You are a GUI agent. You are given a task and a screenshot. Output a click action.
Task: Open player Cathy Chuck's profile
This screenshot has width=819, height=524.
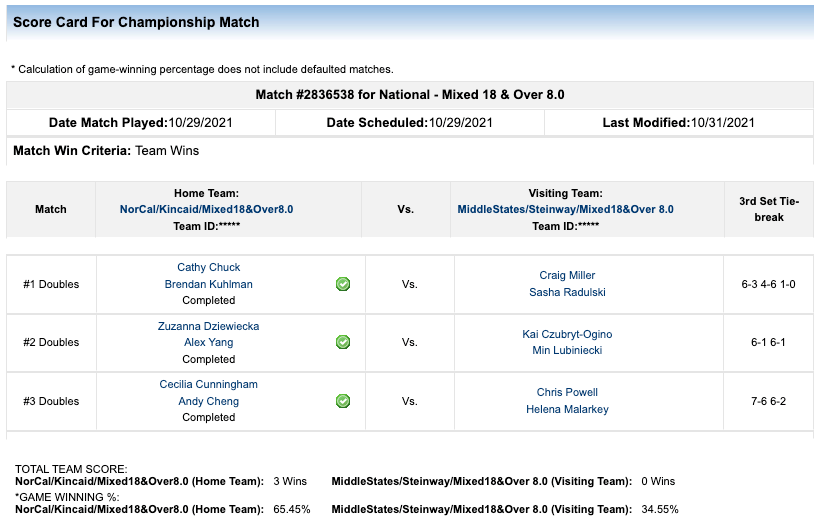[x=209, y=267]
